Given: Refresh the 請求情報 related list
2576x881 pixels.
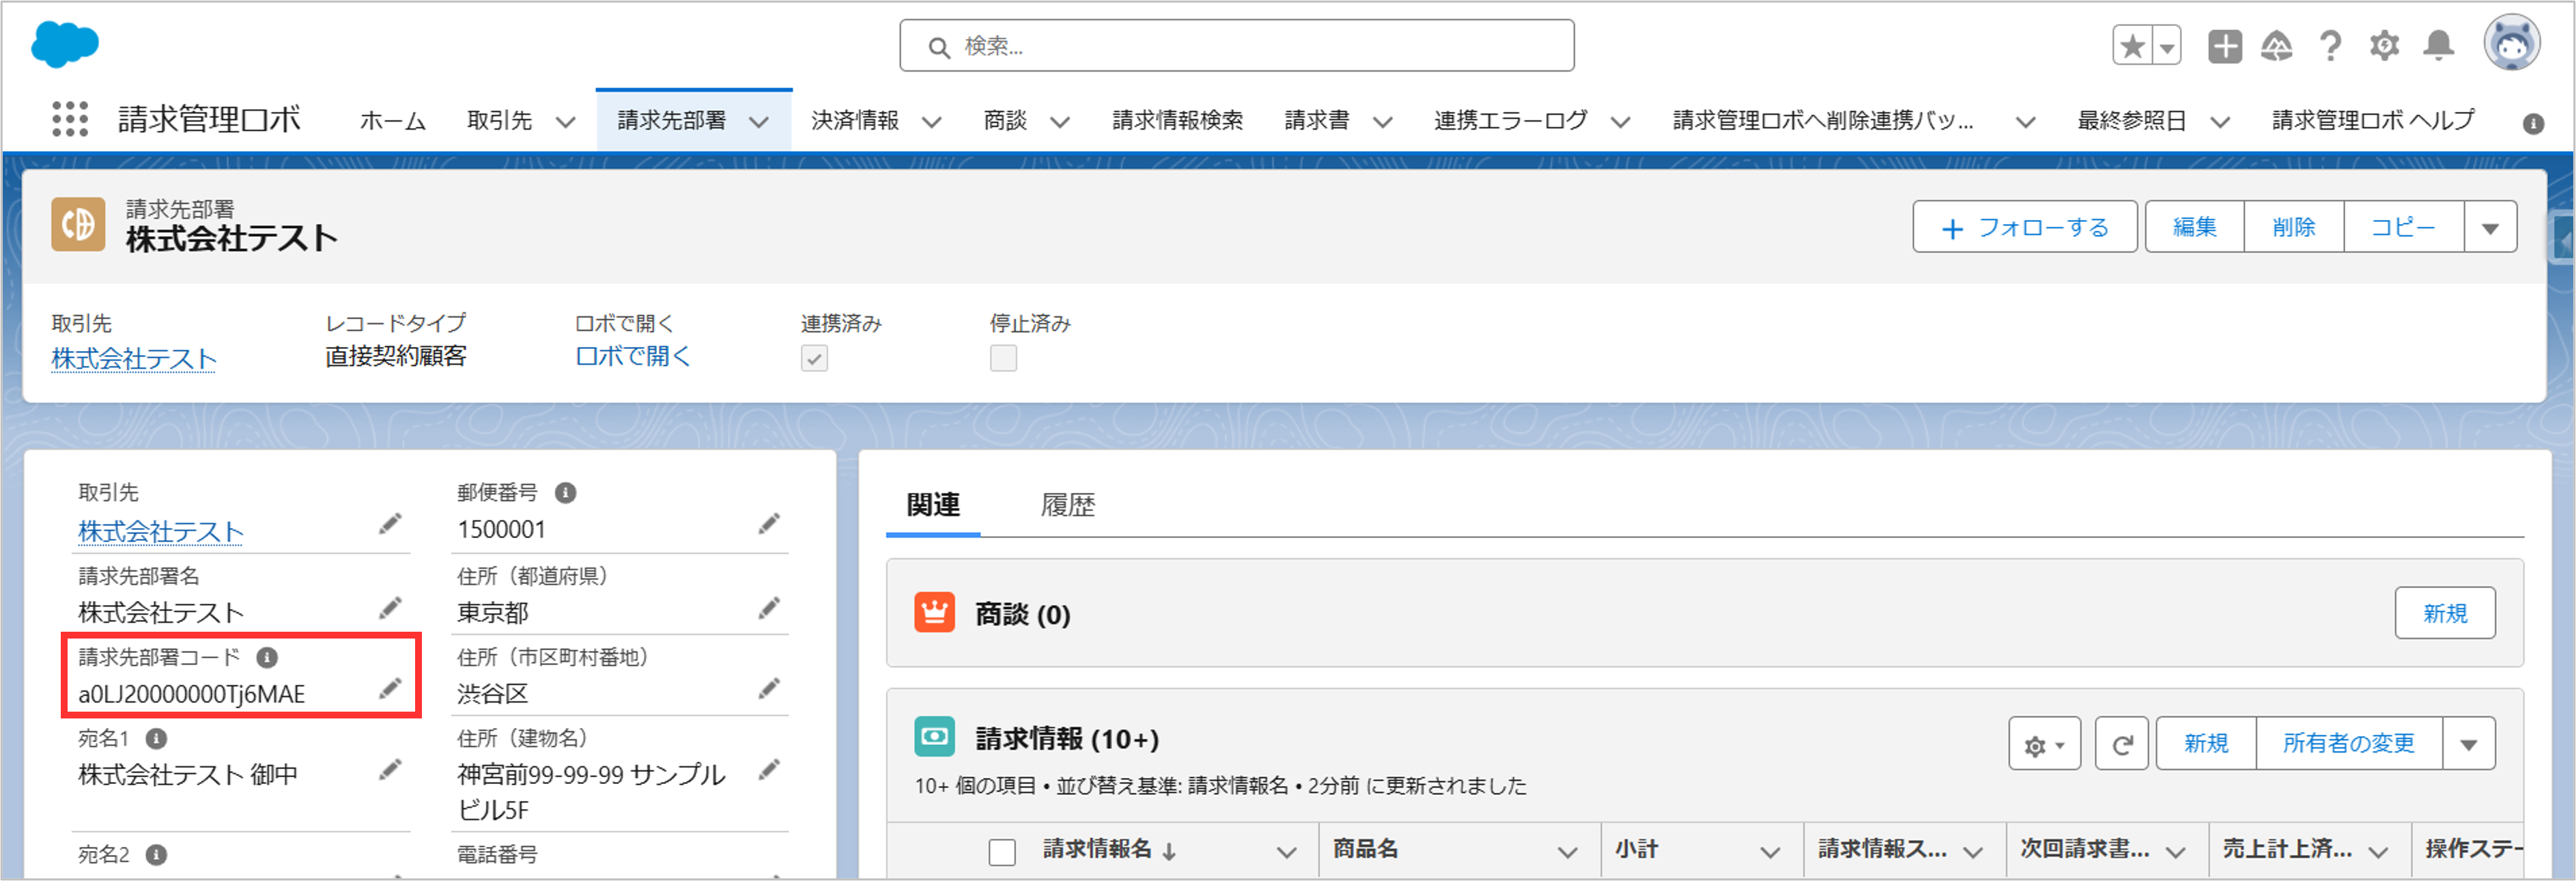Looking at the screenshot, I should point(2121,744).
